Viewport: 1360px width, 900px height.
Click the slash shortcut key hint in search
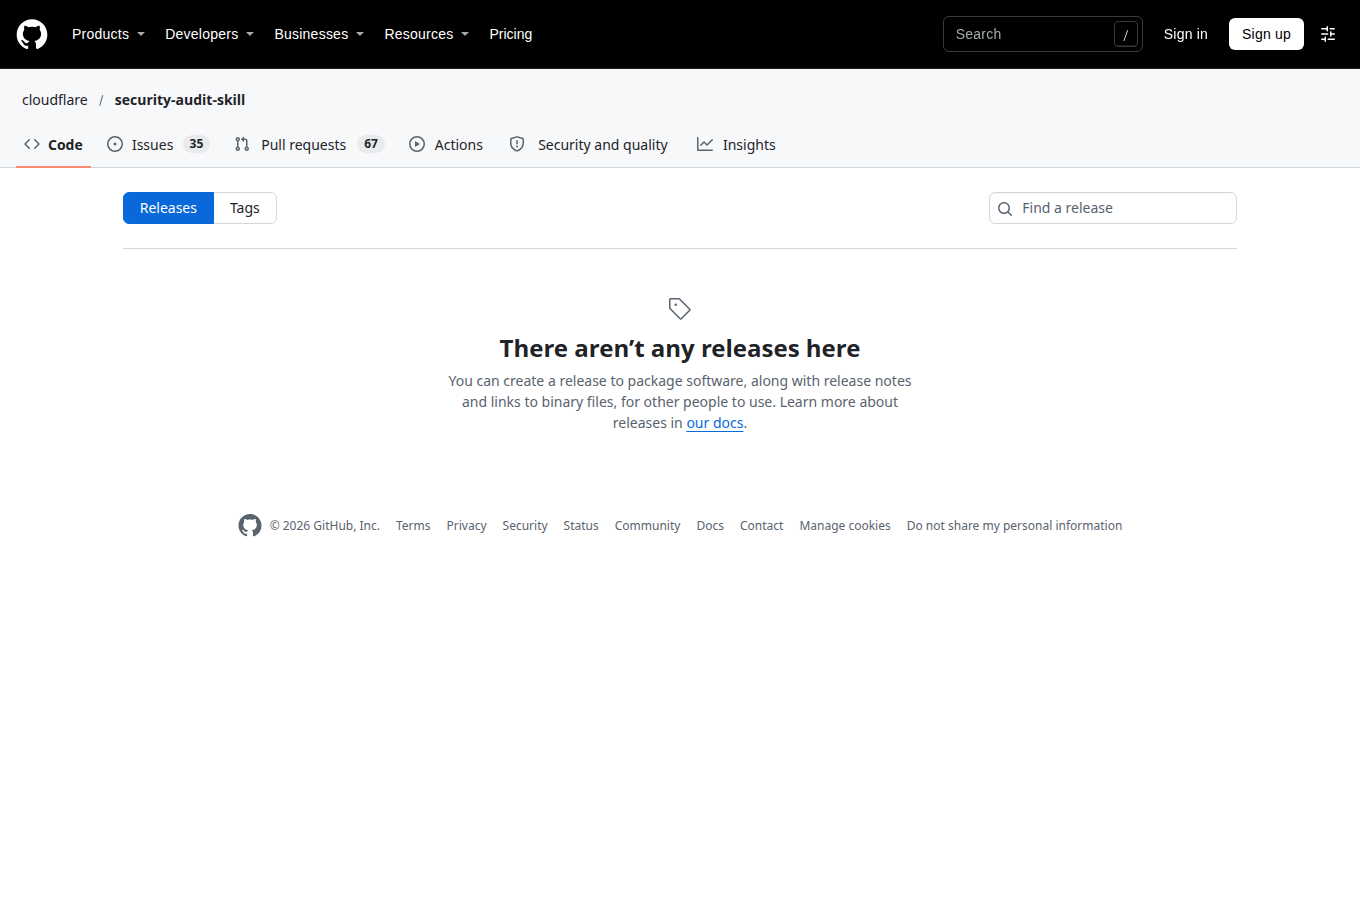1126,34
